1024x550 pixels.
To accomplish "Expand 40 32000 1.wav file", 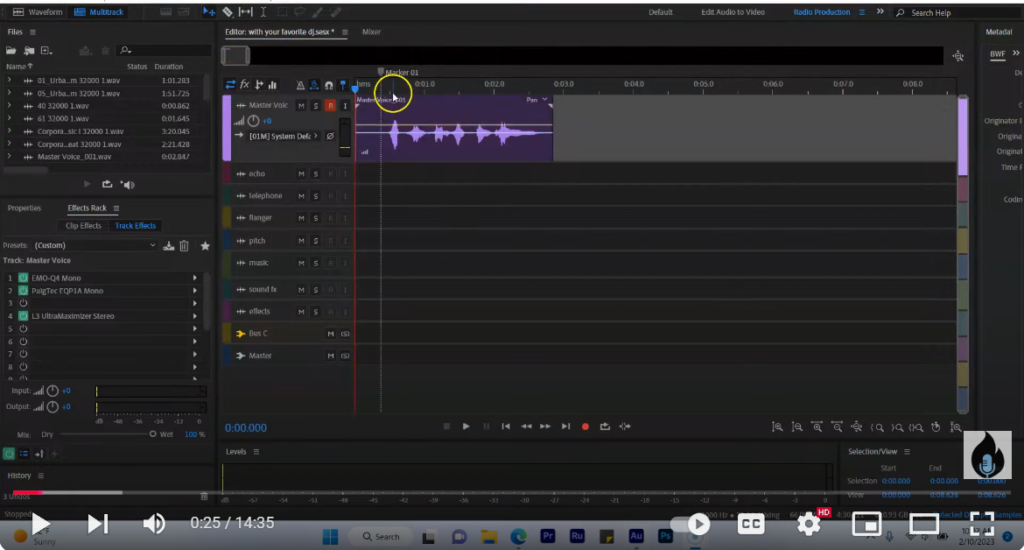I will click(x=9, y=106).
